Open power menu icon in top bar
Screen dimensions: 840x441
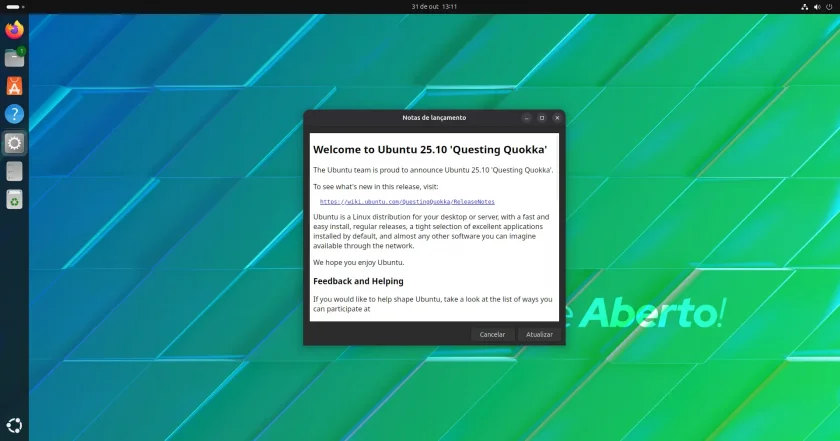[x=829, y=7]
